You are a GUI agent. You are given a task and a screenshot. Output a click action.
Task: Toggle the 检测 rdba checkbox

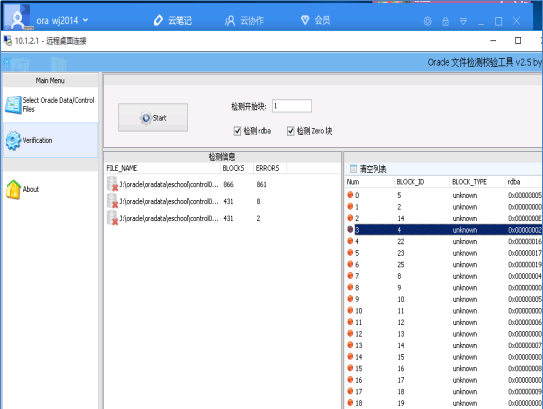pyautogui.click(x=237, y=131)
